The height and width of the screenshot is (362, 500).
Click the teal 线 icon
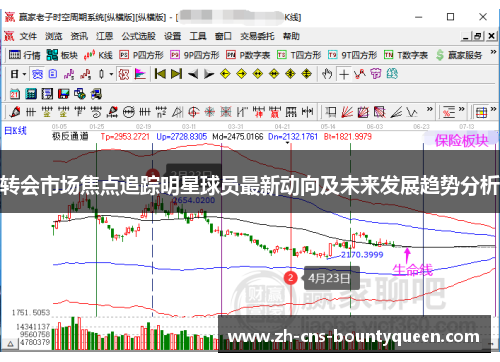coord(392,74)
